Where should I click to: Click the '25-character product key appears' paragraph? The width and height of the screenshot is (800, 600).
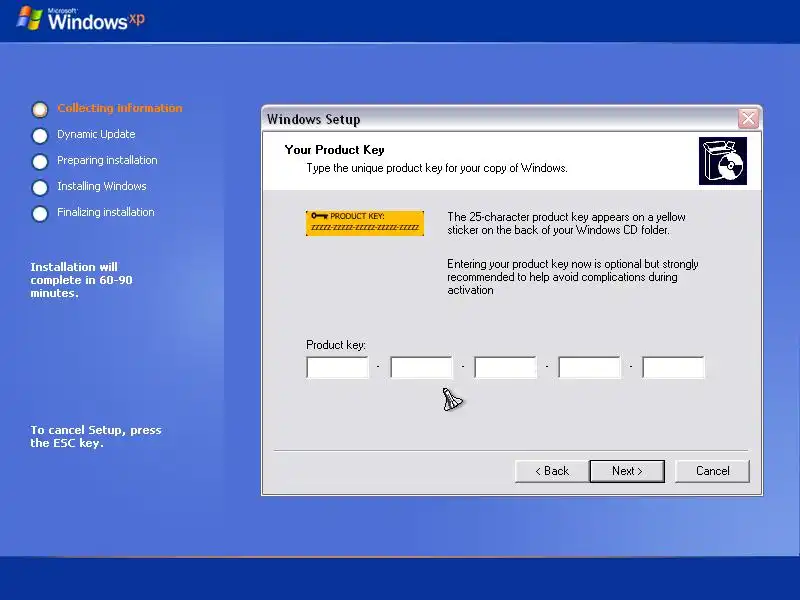tap(566, 223)
